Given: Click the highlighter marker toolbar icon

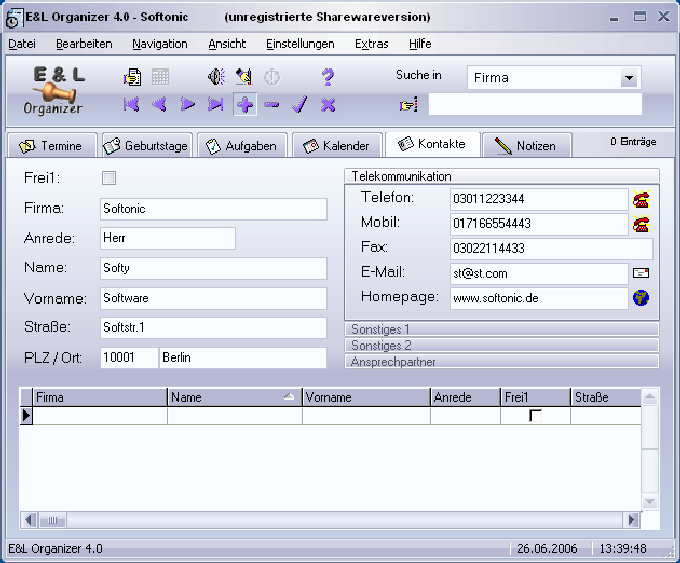Looking at the screenshot, I should 244,77.
